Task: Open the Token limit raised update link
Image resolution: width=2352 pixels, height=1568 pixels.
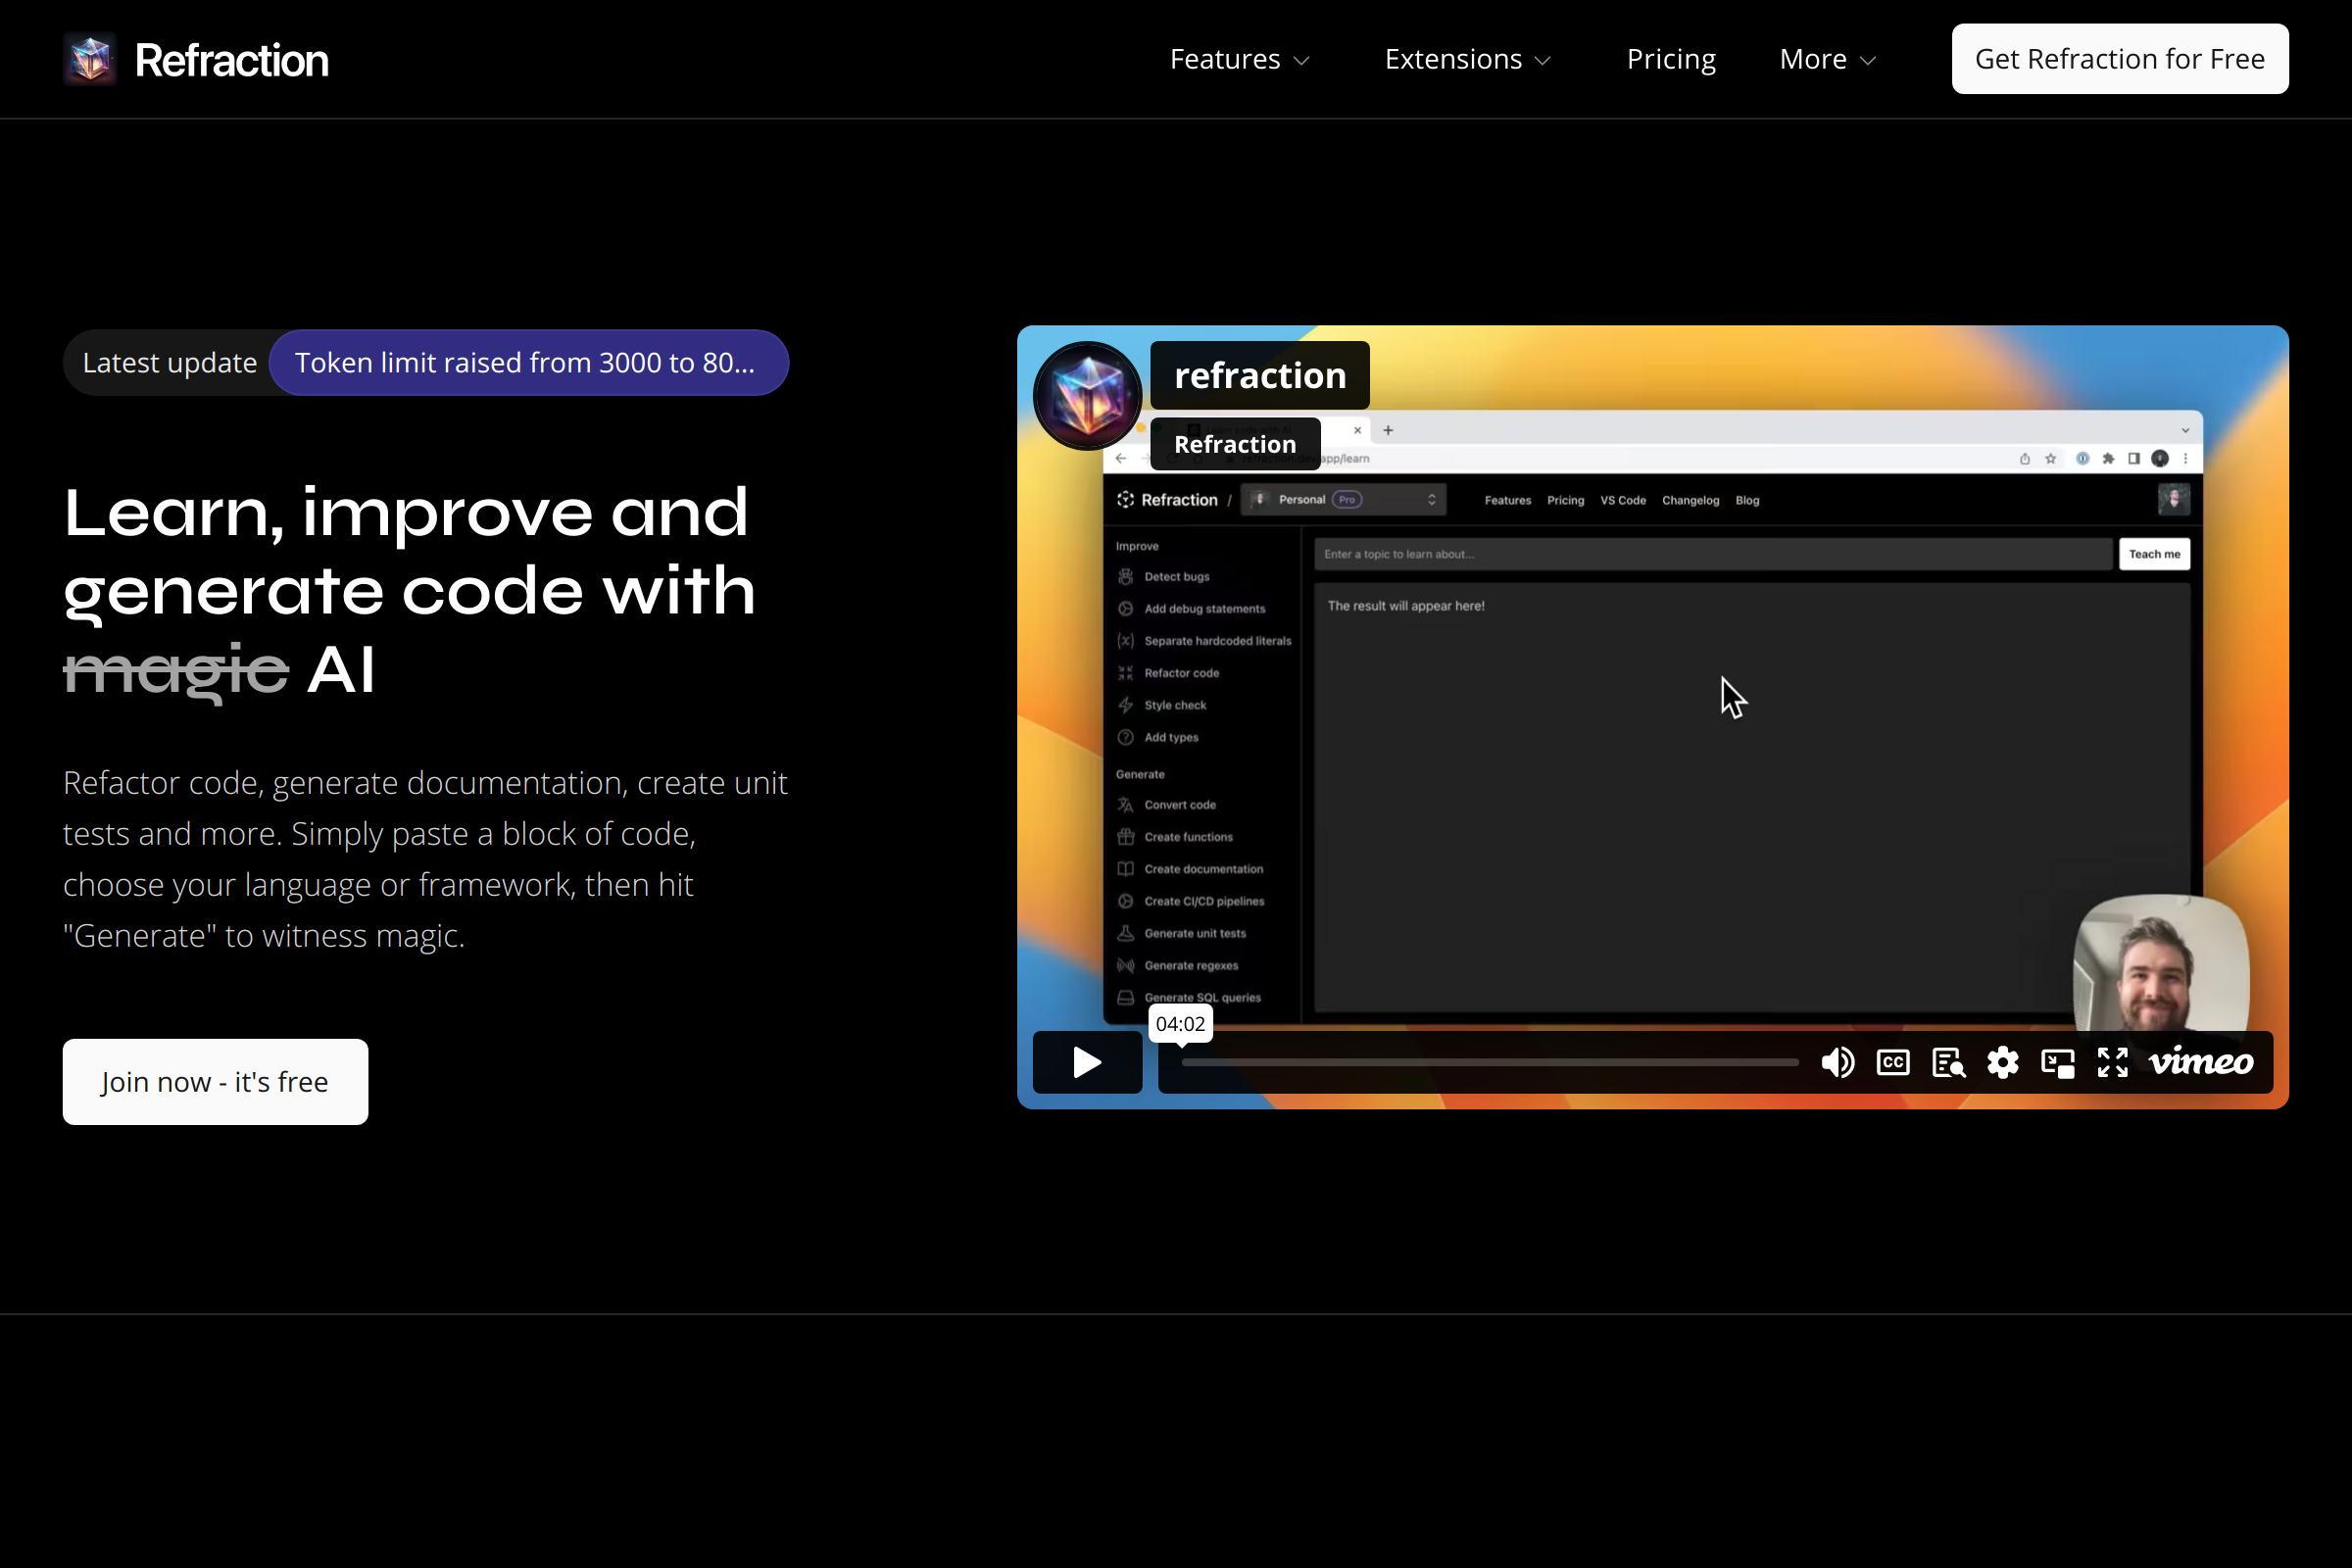Action: coord(528,363)
